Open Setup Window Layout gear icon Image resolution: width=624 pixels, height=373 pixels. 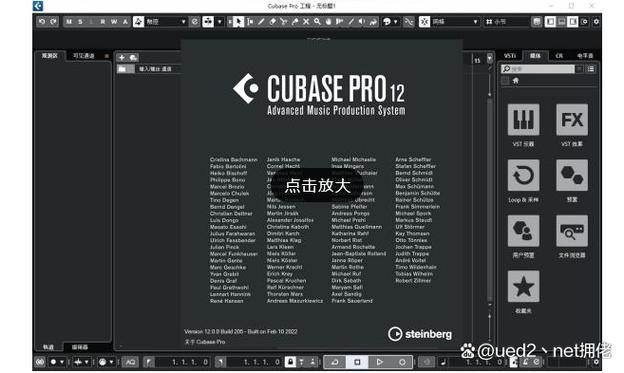(x=585, y=21)
